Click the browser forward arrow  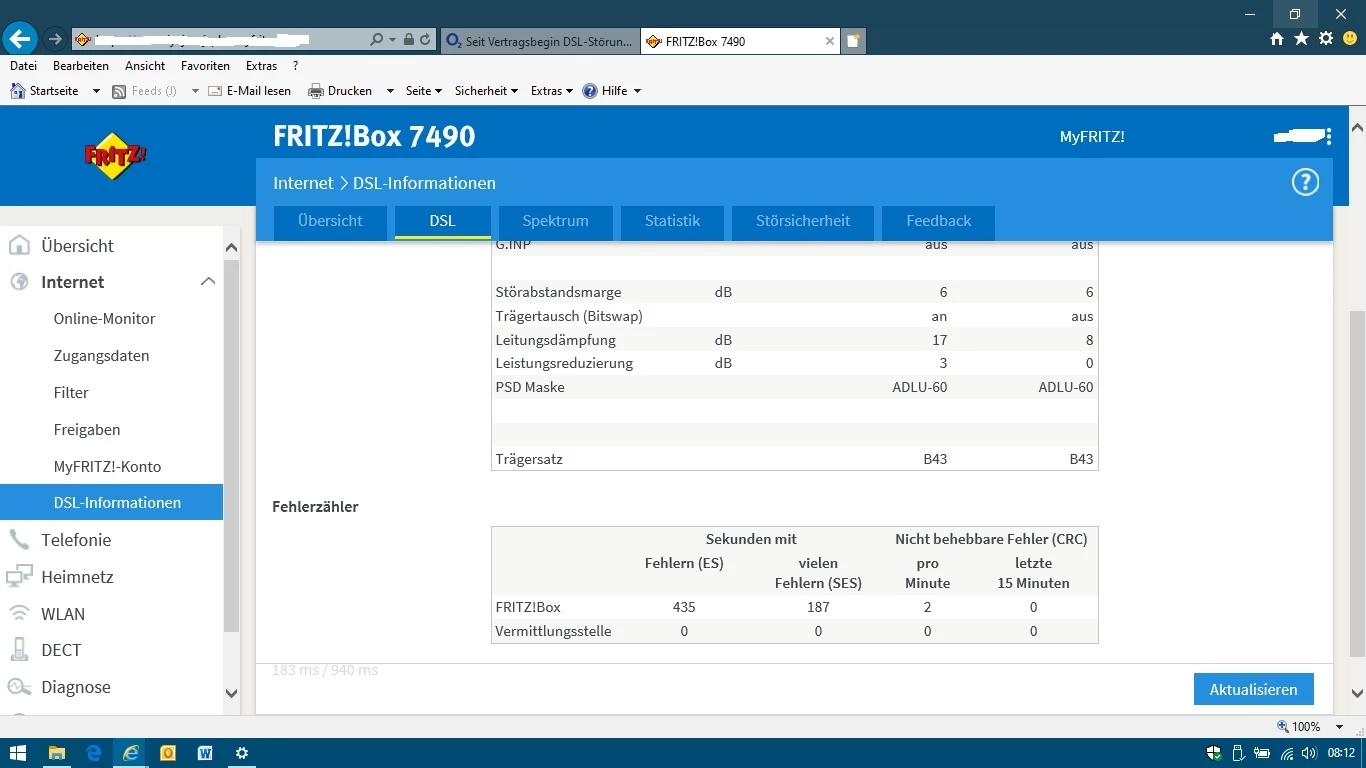coord(56,40)
